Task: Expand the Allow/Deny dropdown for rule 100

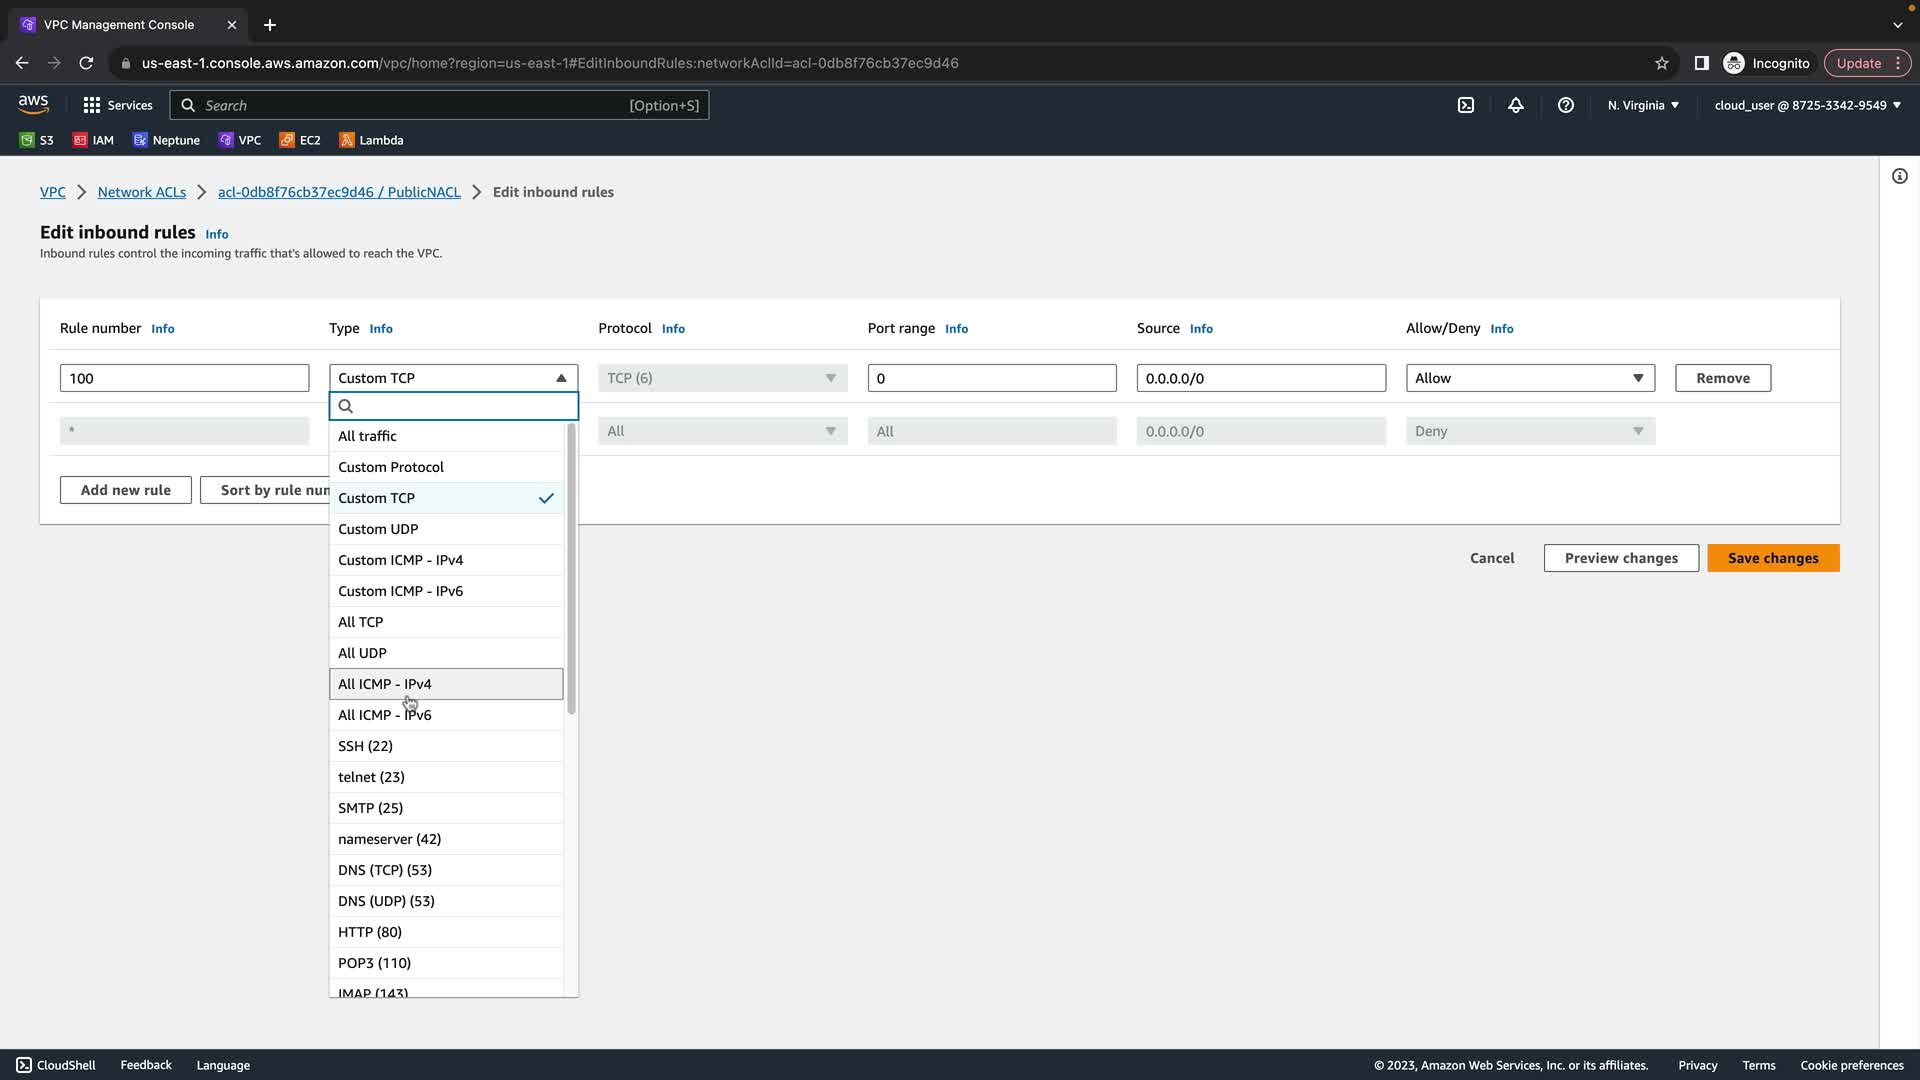Action: [x=1530, y=378]
